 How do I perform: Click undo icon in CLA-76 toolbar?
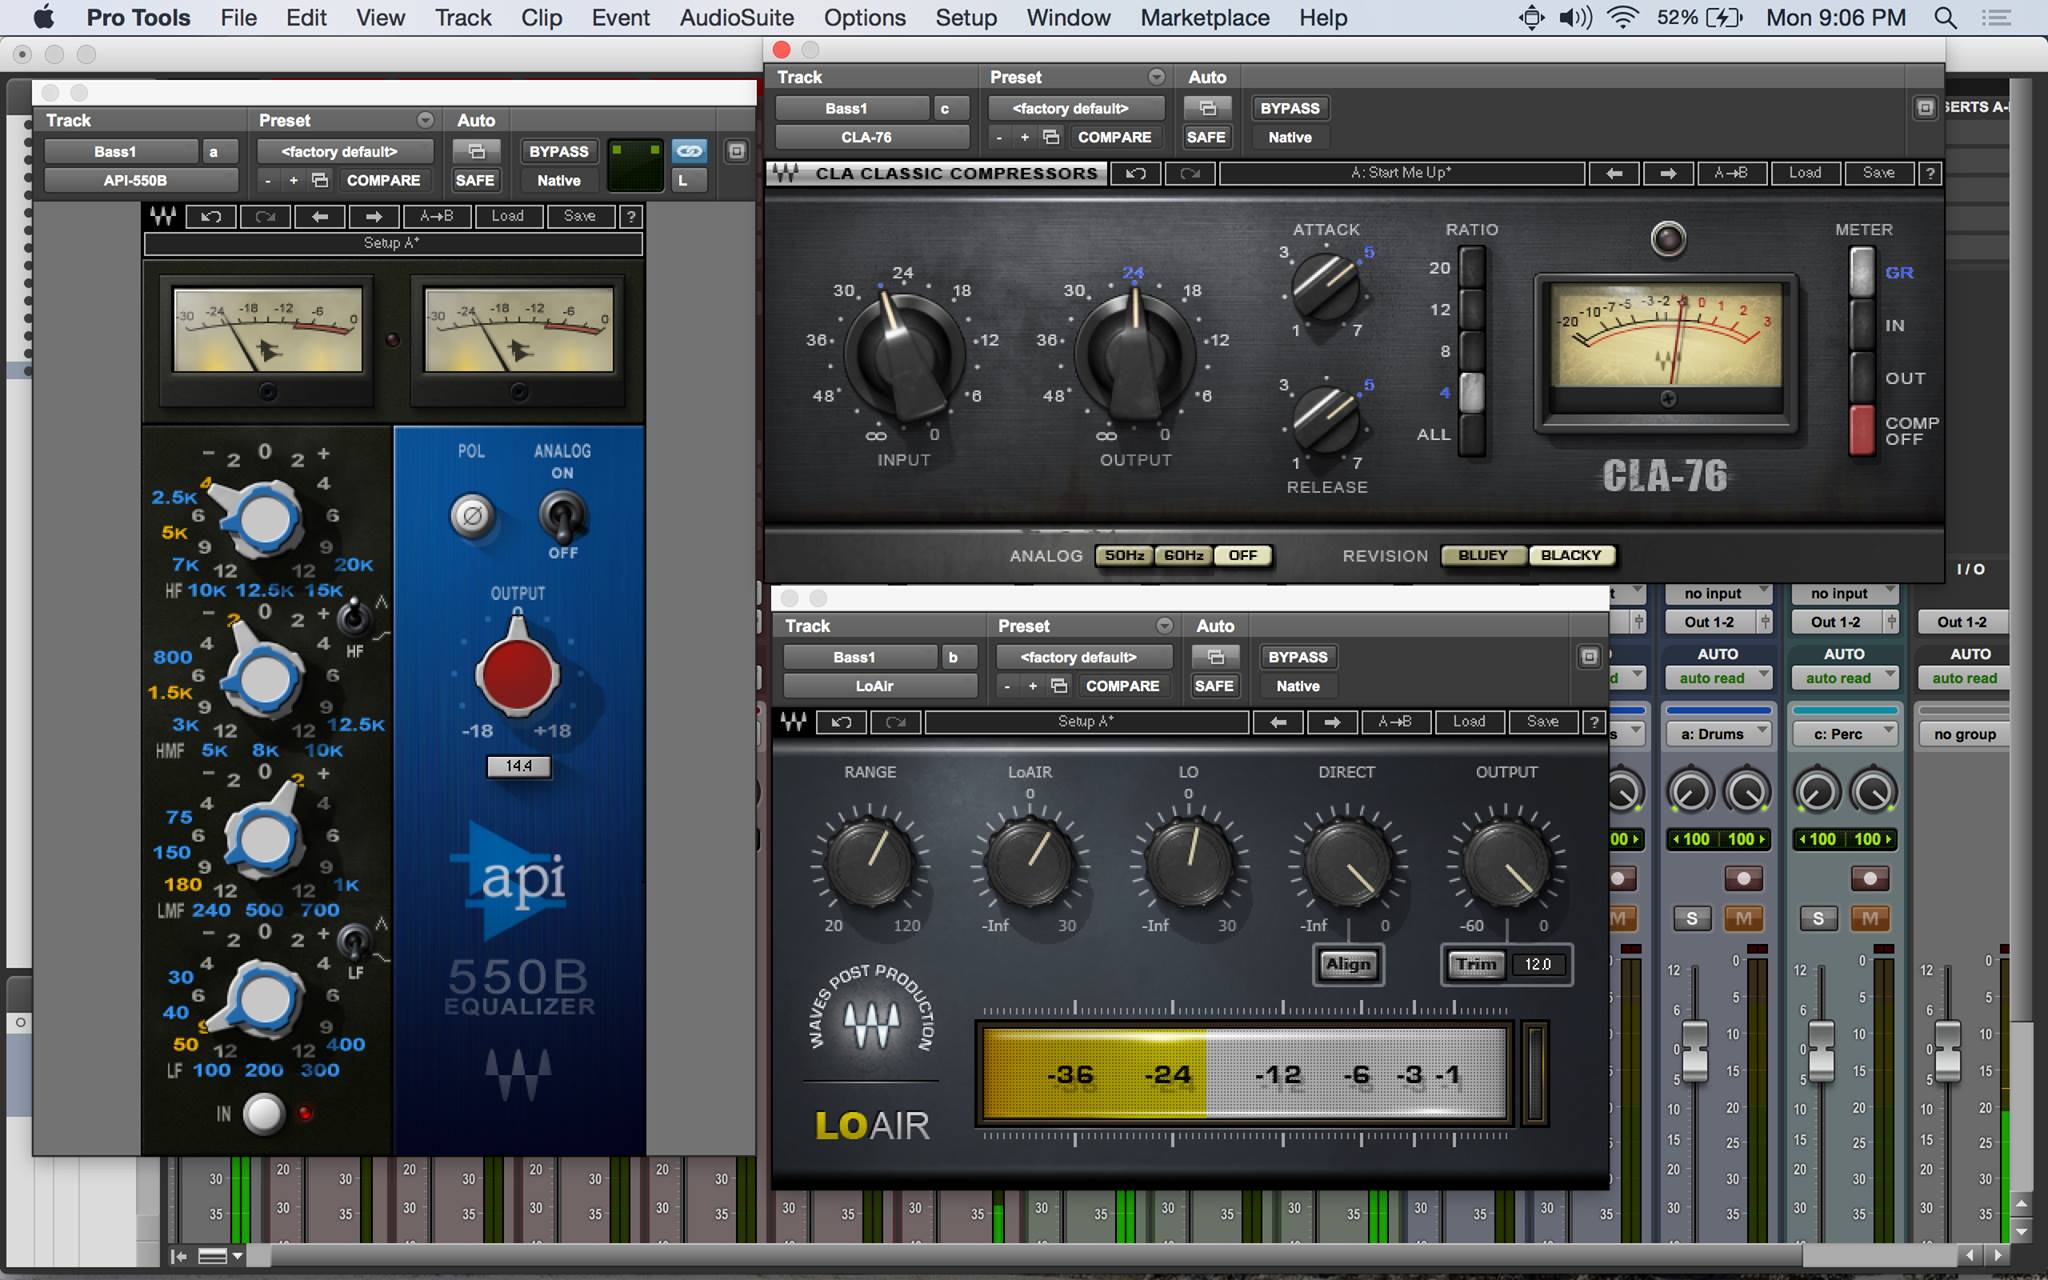click(1135, 173)
